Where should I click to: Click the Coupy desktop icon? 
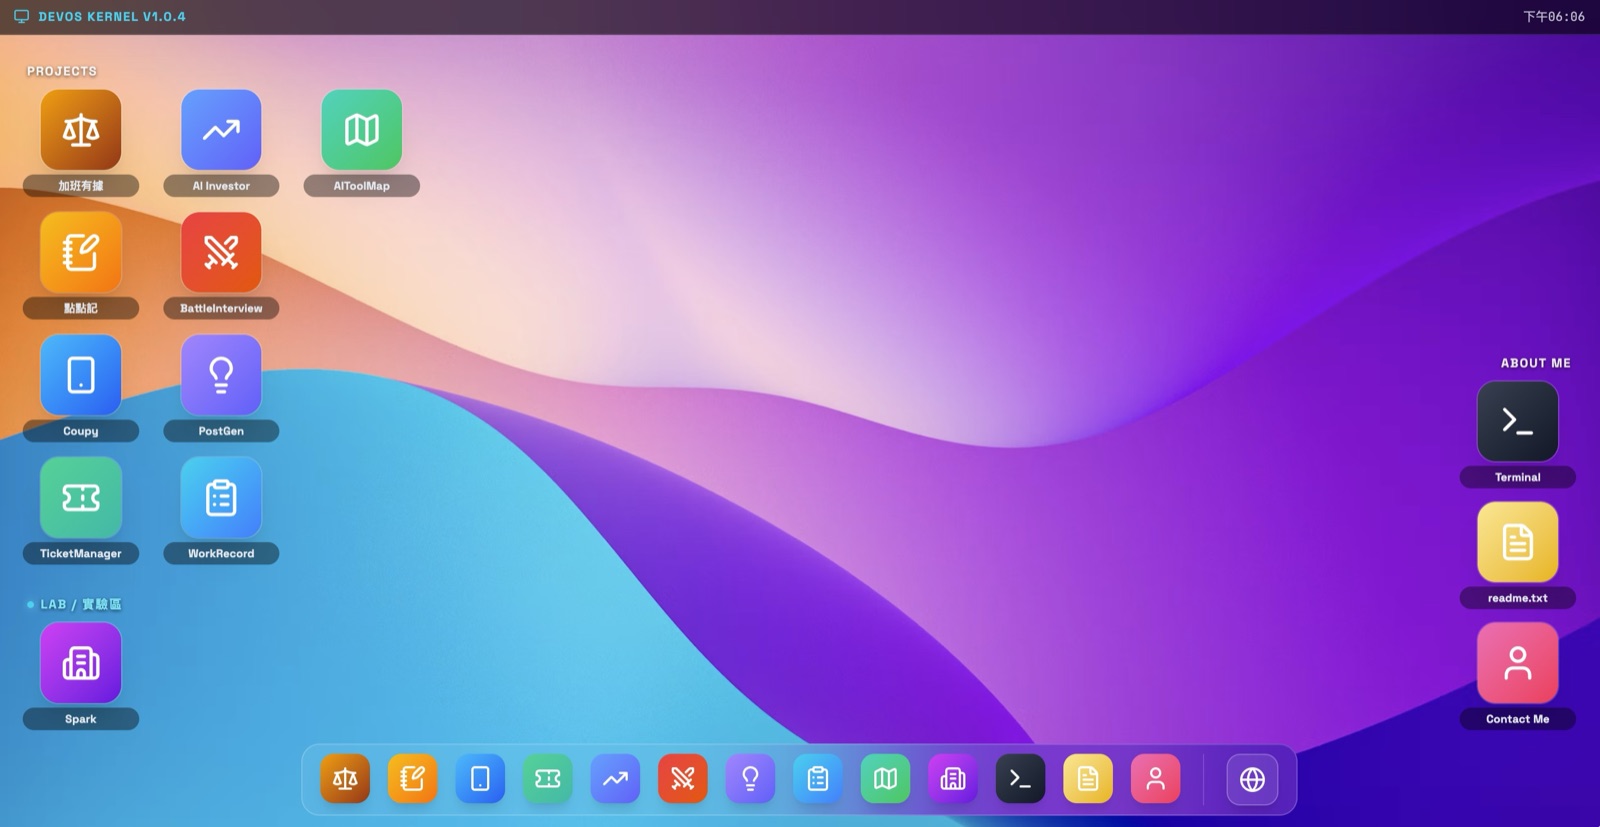coord(81,375)
